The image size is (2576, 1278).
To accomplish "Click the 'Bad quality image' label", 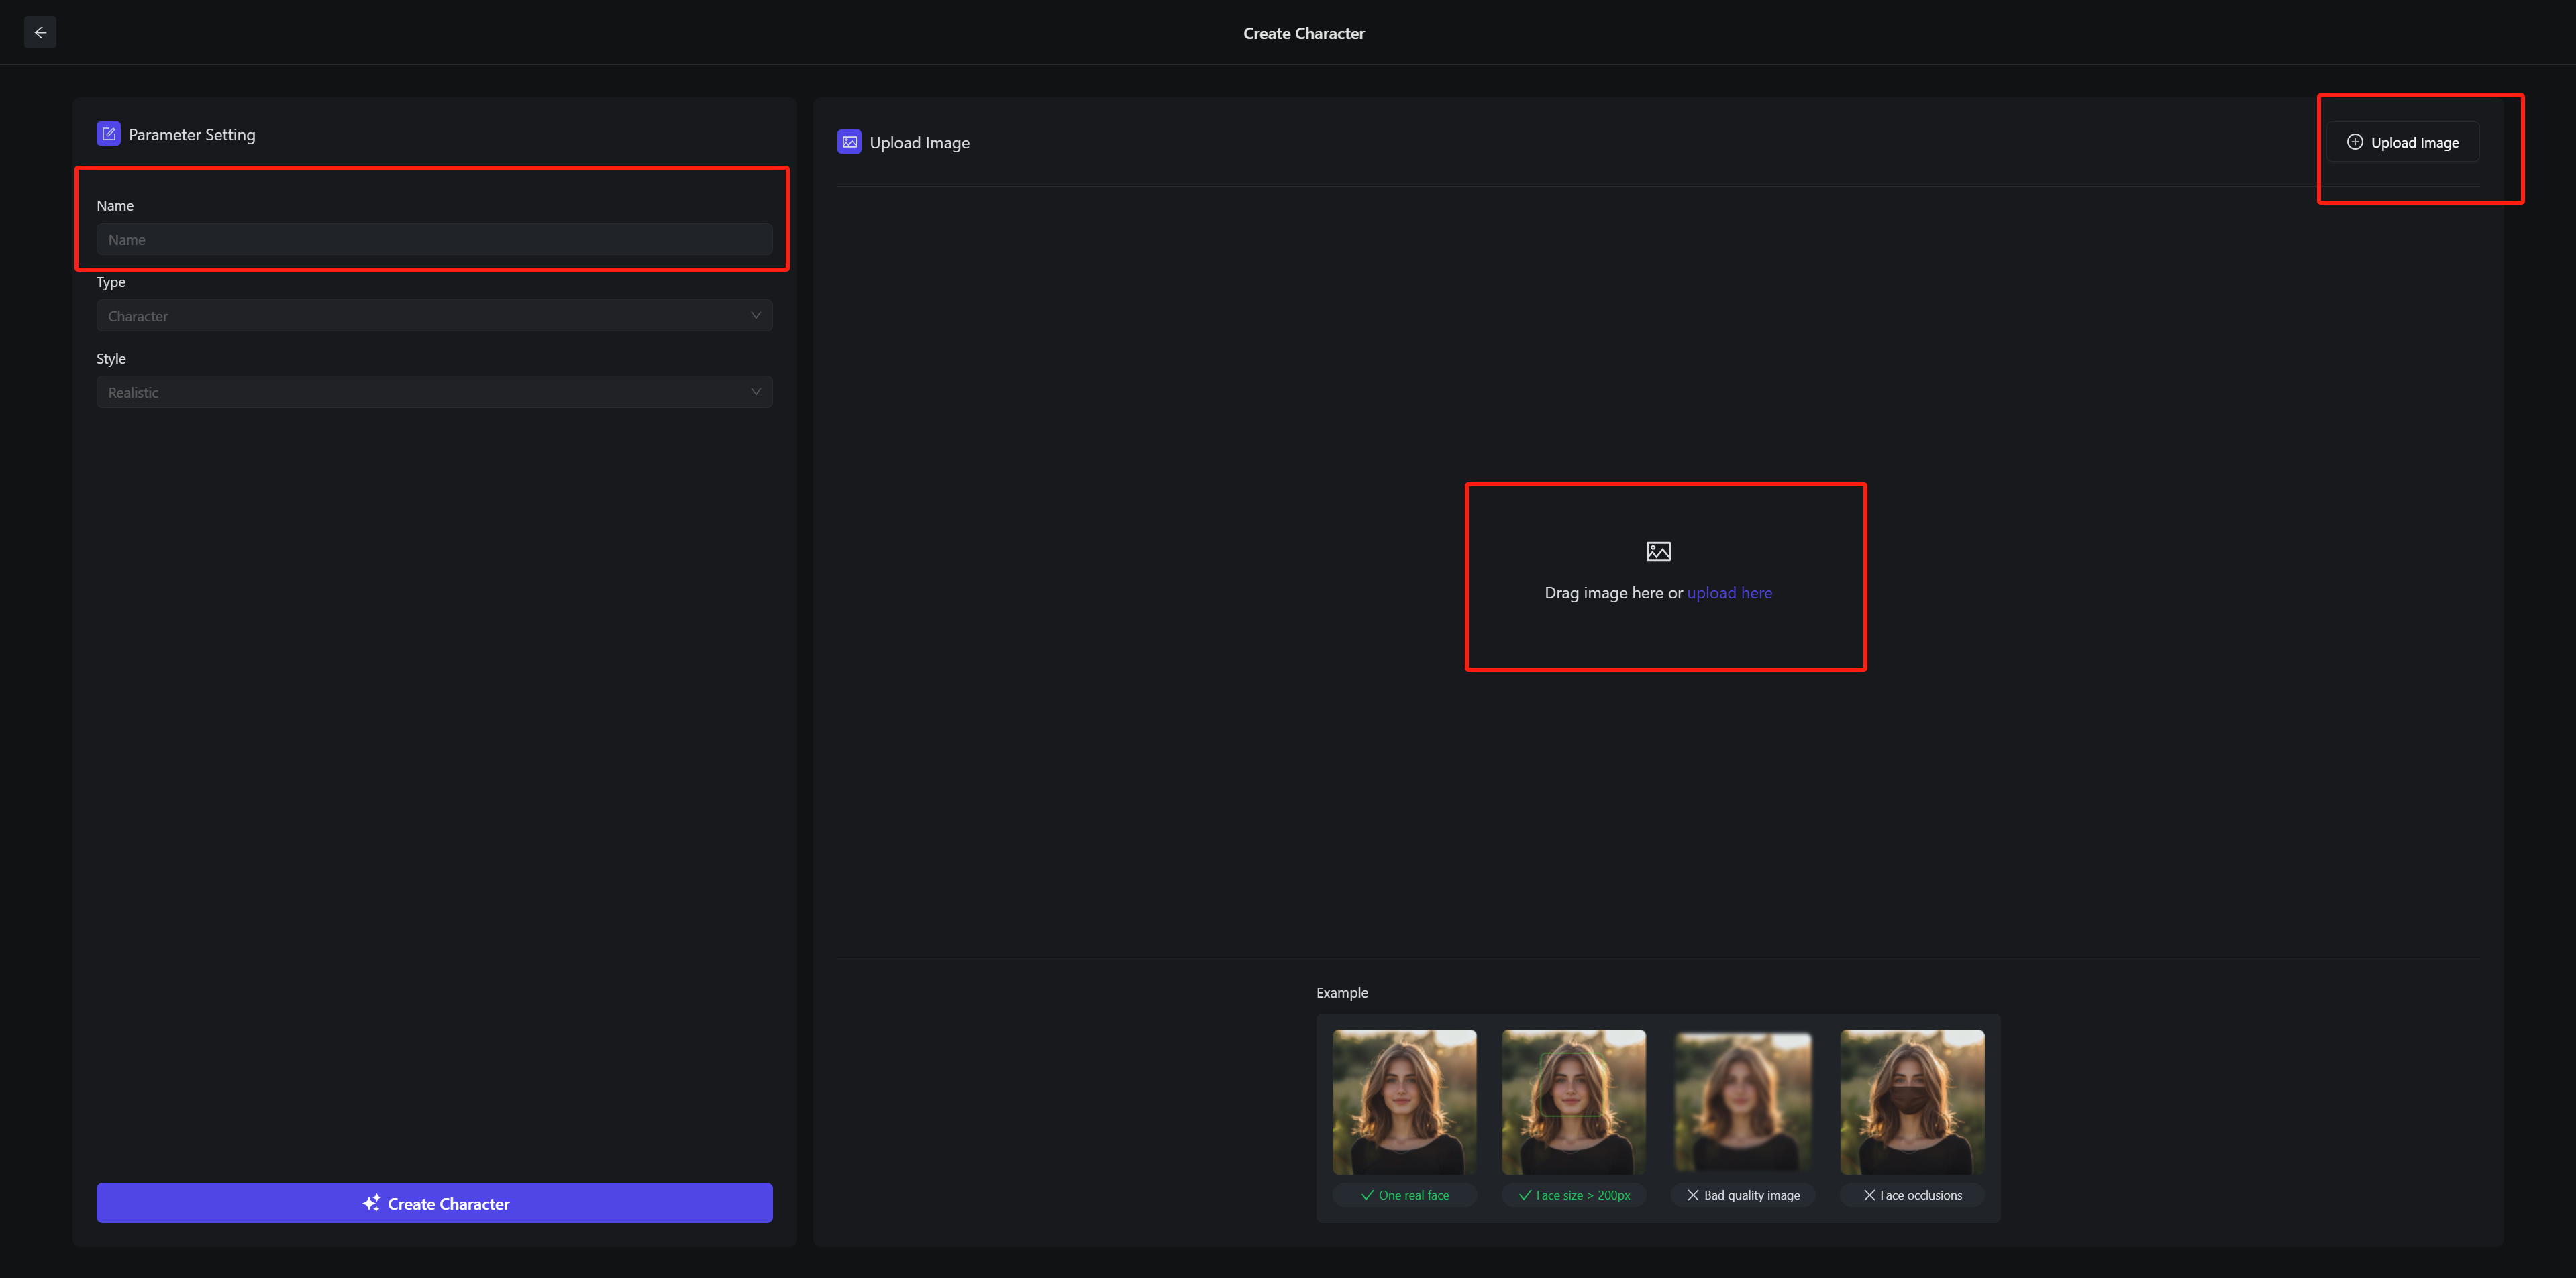I will tap(1743, 1195).
